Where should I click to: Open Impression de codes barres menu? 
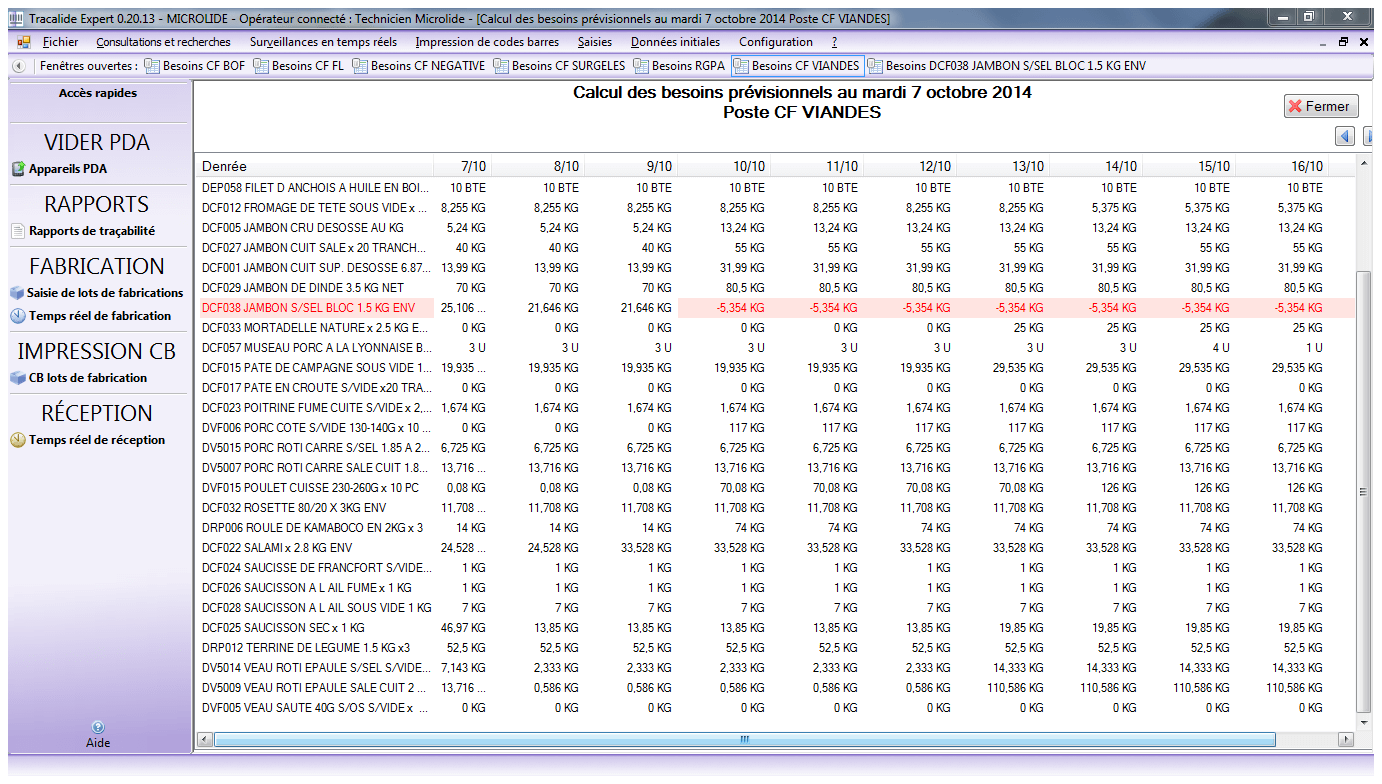click(487, 42)
